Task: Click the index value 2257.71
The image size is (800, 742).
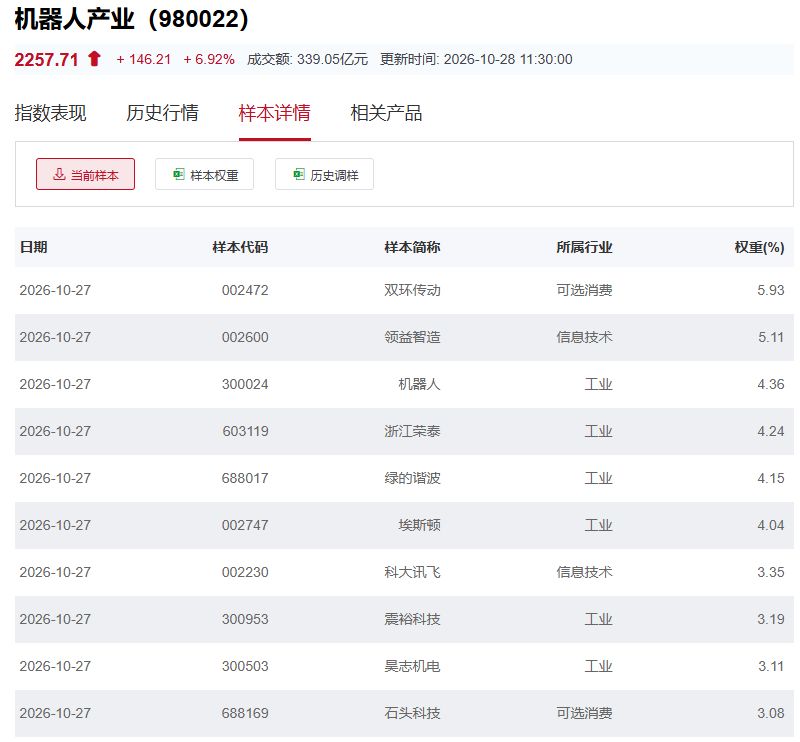Action: pyautogui.click(x=46, y=59)
